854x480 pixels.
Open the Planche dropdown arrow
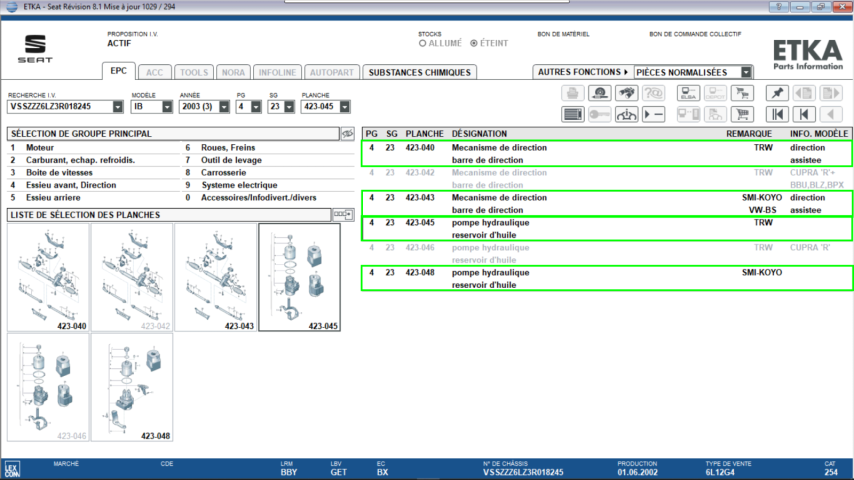click(344, 107)
